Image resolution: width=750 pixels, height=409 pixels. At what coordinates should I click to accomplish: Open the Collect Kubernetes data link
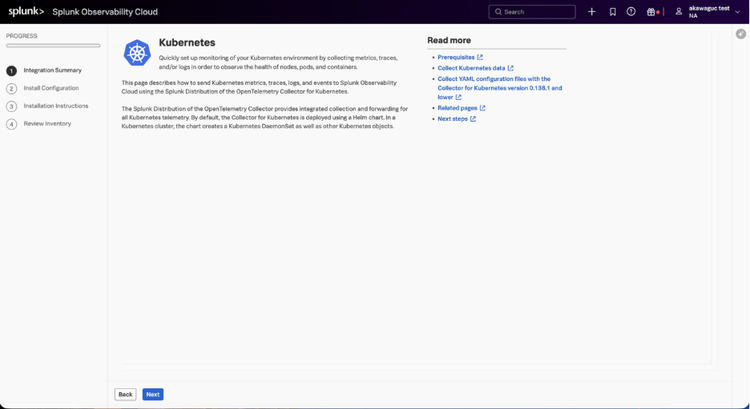(x=471, y=68)
